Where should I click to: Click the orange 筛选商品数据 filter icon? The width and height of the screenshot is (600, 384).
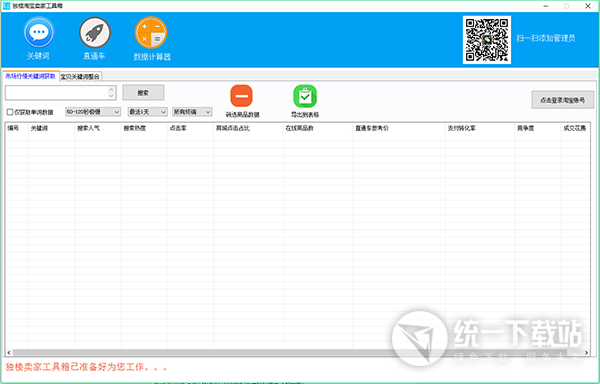tap(241, 96)
